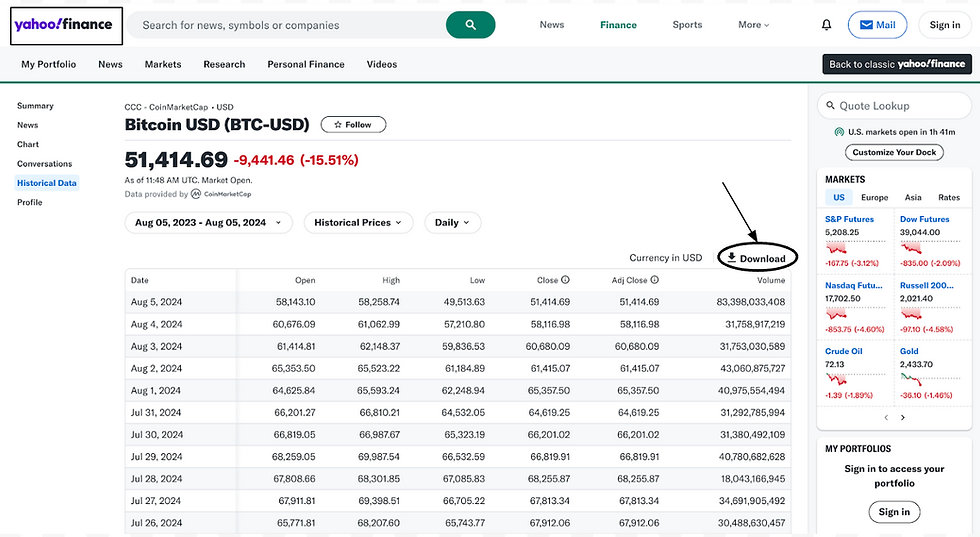Open News in the sub navigation bar
Viewport: 980px width, 537px height.
(x=110, y=64)
